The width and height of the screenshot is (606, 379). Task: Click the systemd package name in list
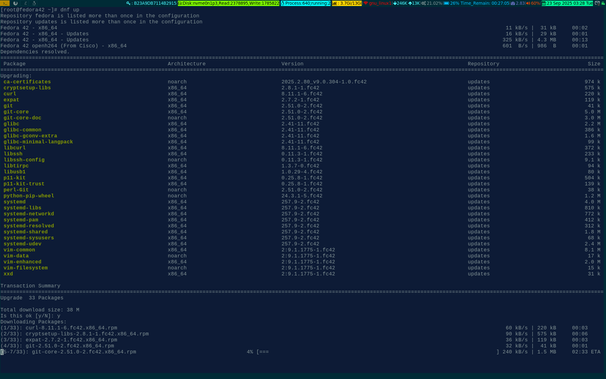(x=15, y=202)
